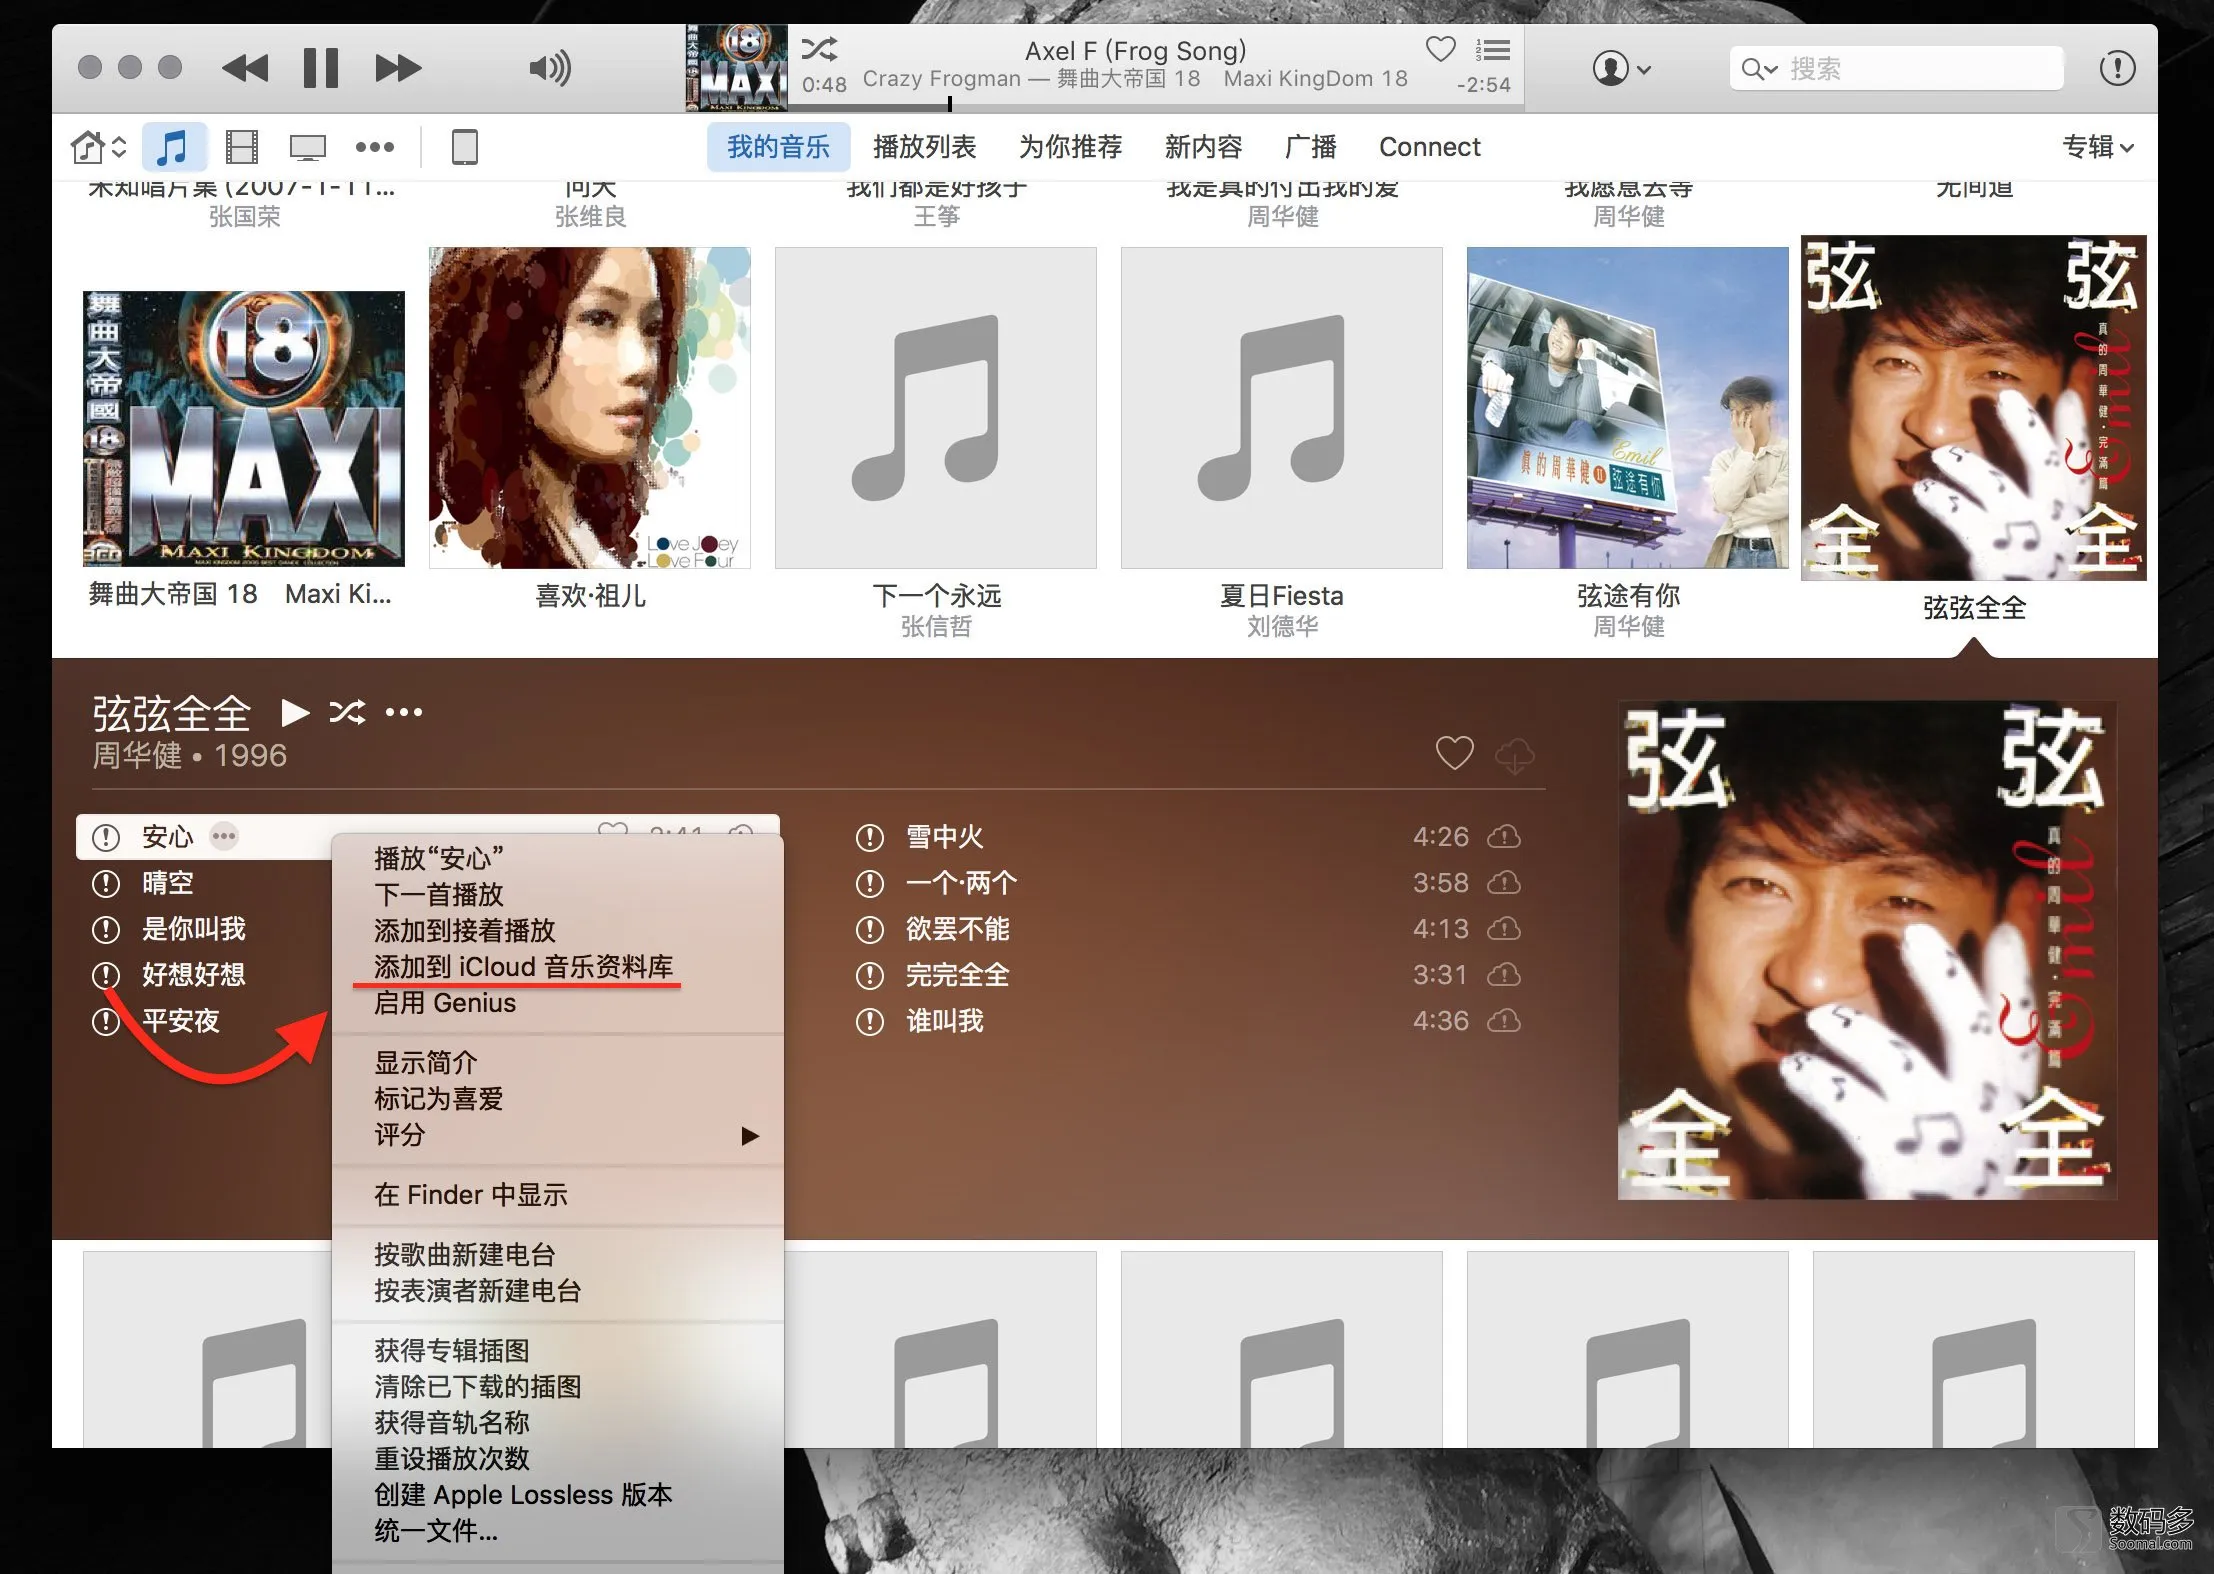Open the 下一个永远 album placeholder

[936, 408]
